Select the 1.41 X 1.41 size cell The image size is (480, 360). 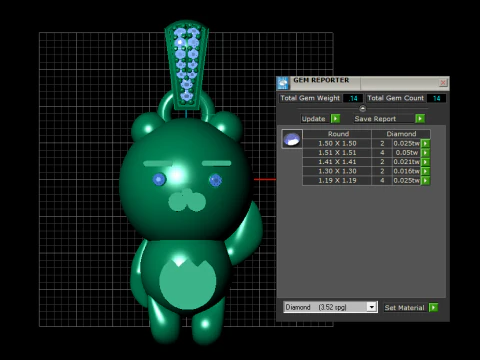[x=337, y=162]
